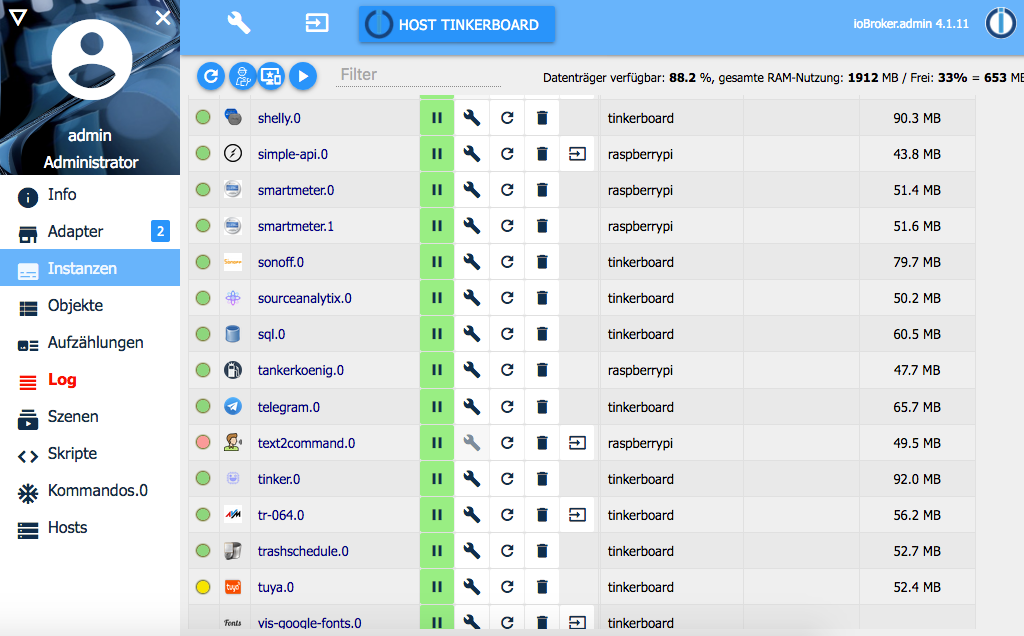Open HOST TINKERBOARD button
This screenshot has width=1024, height=636.
pos(456,25)
